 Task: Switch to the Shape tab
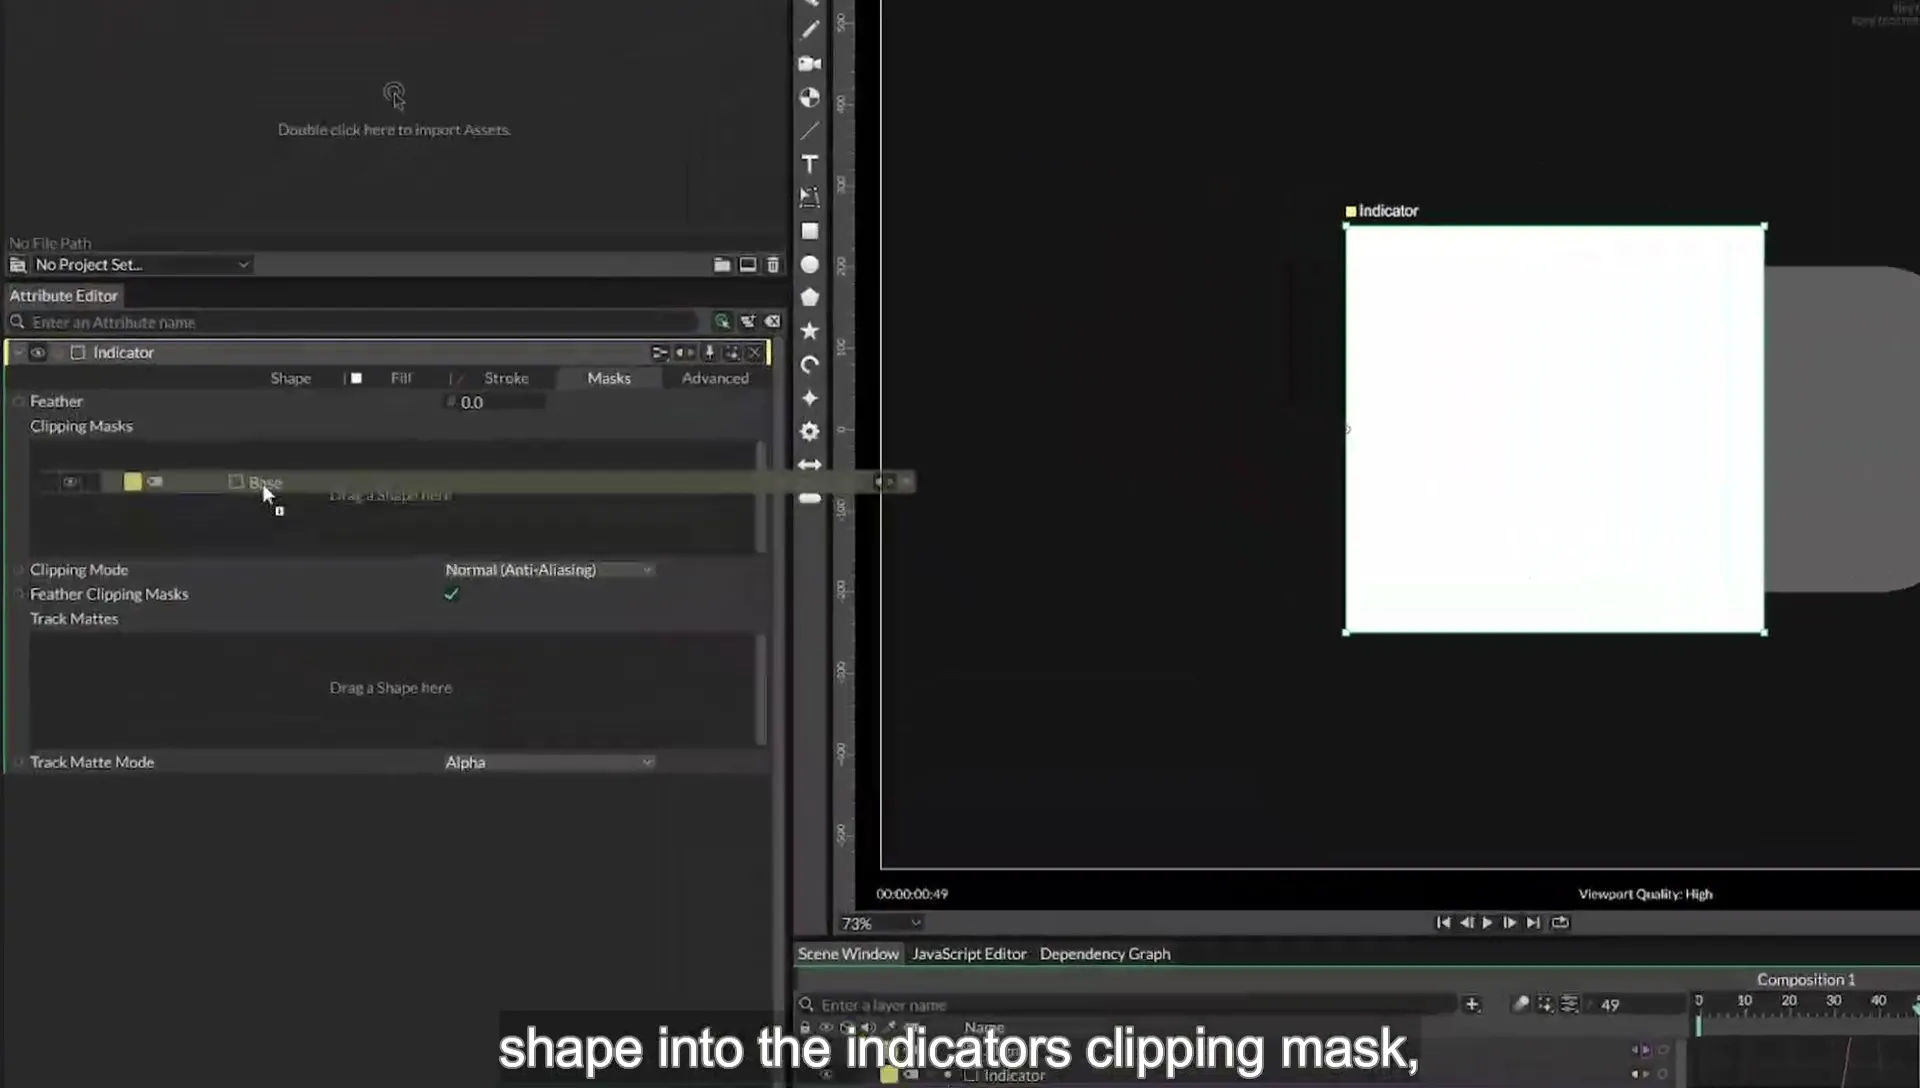point(291,378)
